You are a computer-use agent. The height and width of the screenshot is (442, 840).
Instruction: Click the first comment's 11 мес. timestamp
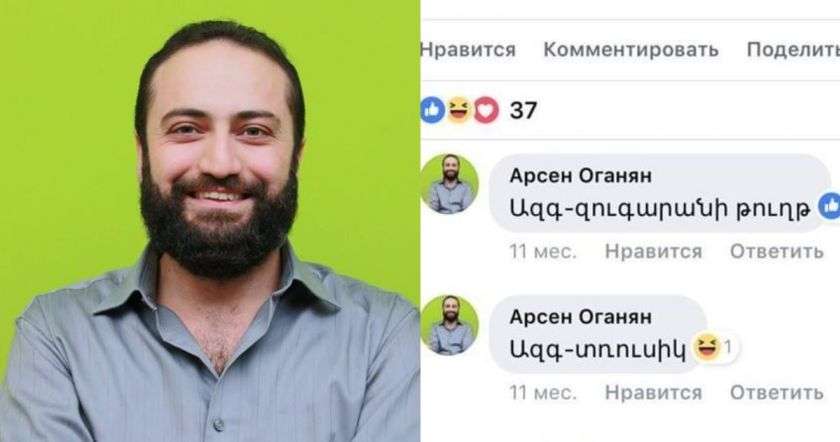pyautogui.click(x=543, y=251)
